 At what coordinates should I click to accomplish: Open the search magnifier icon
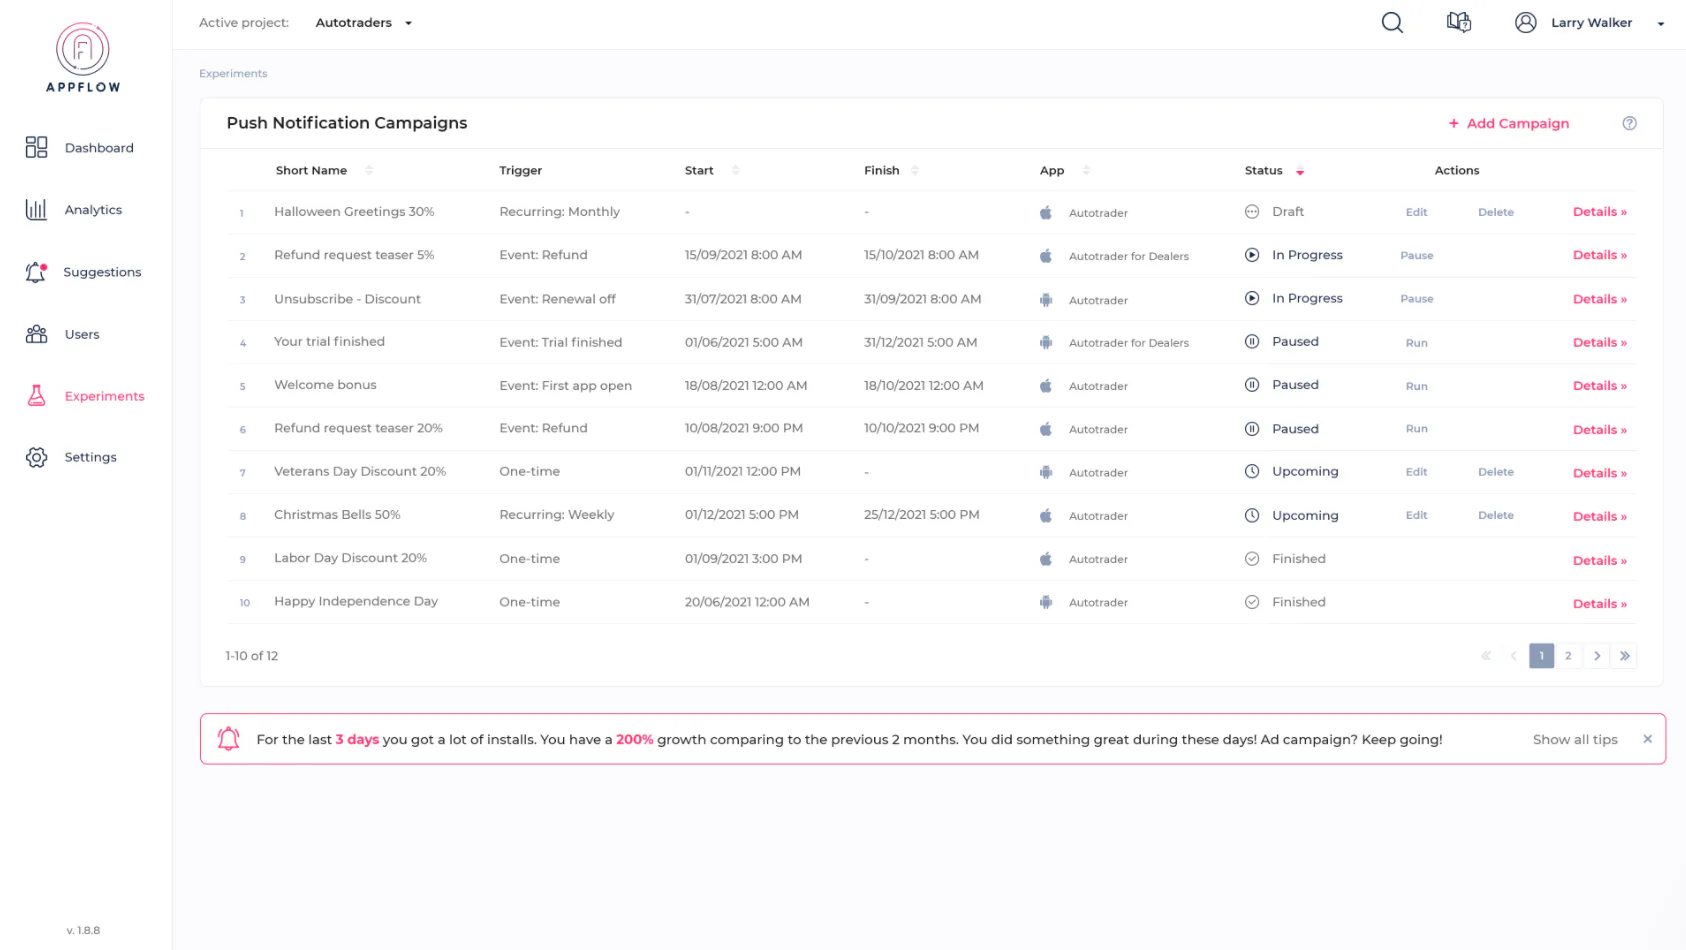coord(1392,22)
